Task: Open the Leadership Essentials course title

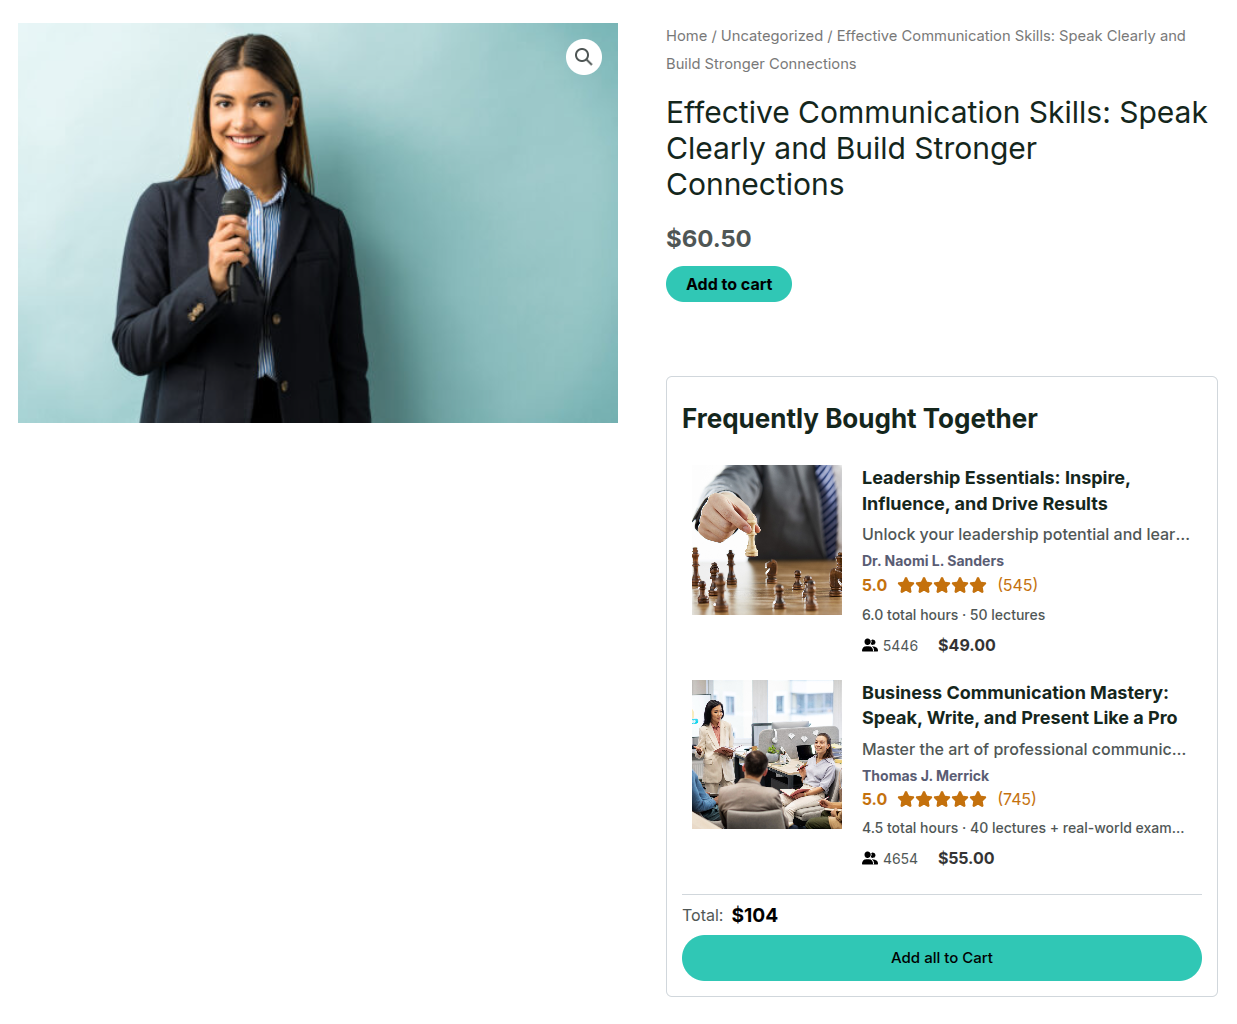Action: tap(996, 491)
